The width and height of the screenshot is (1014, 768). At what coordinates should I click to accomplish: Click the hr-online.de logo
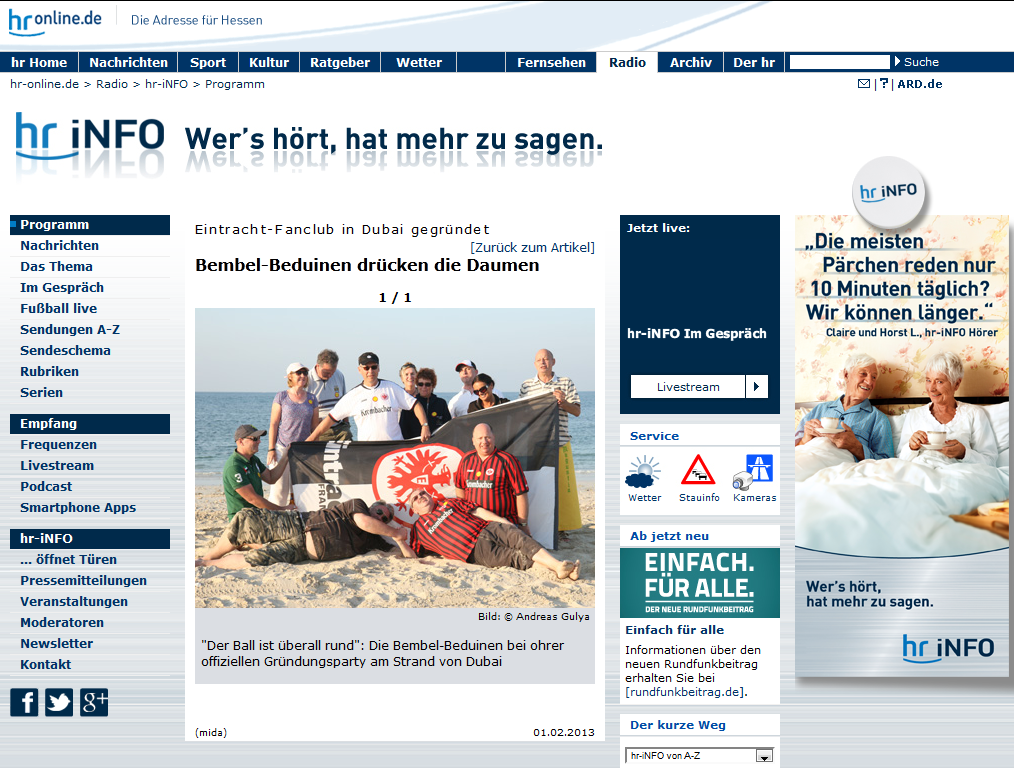coord(55,20)
